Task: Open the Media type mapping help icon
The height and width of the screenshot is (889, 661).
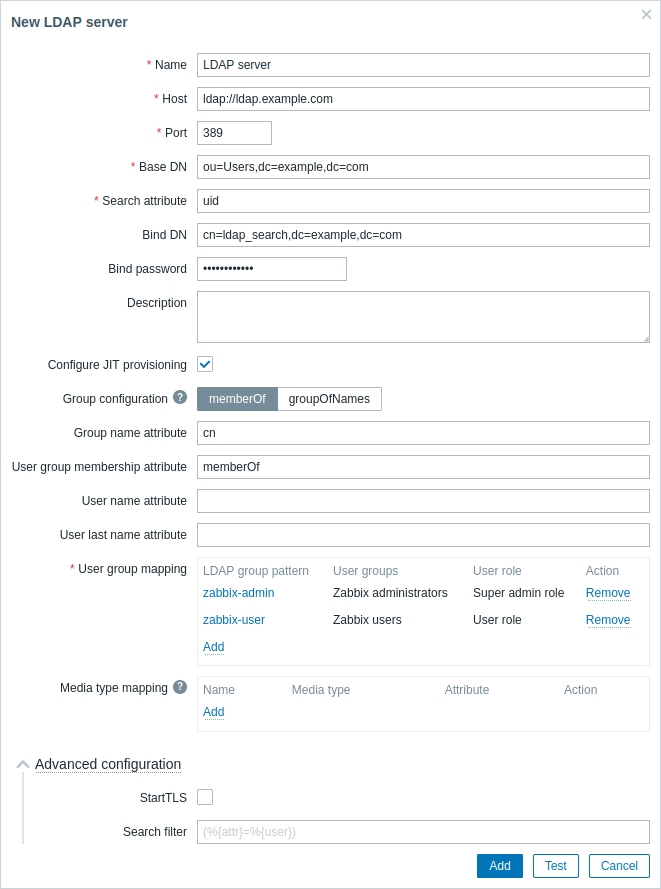Action: tap(180, 687)
